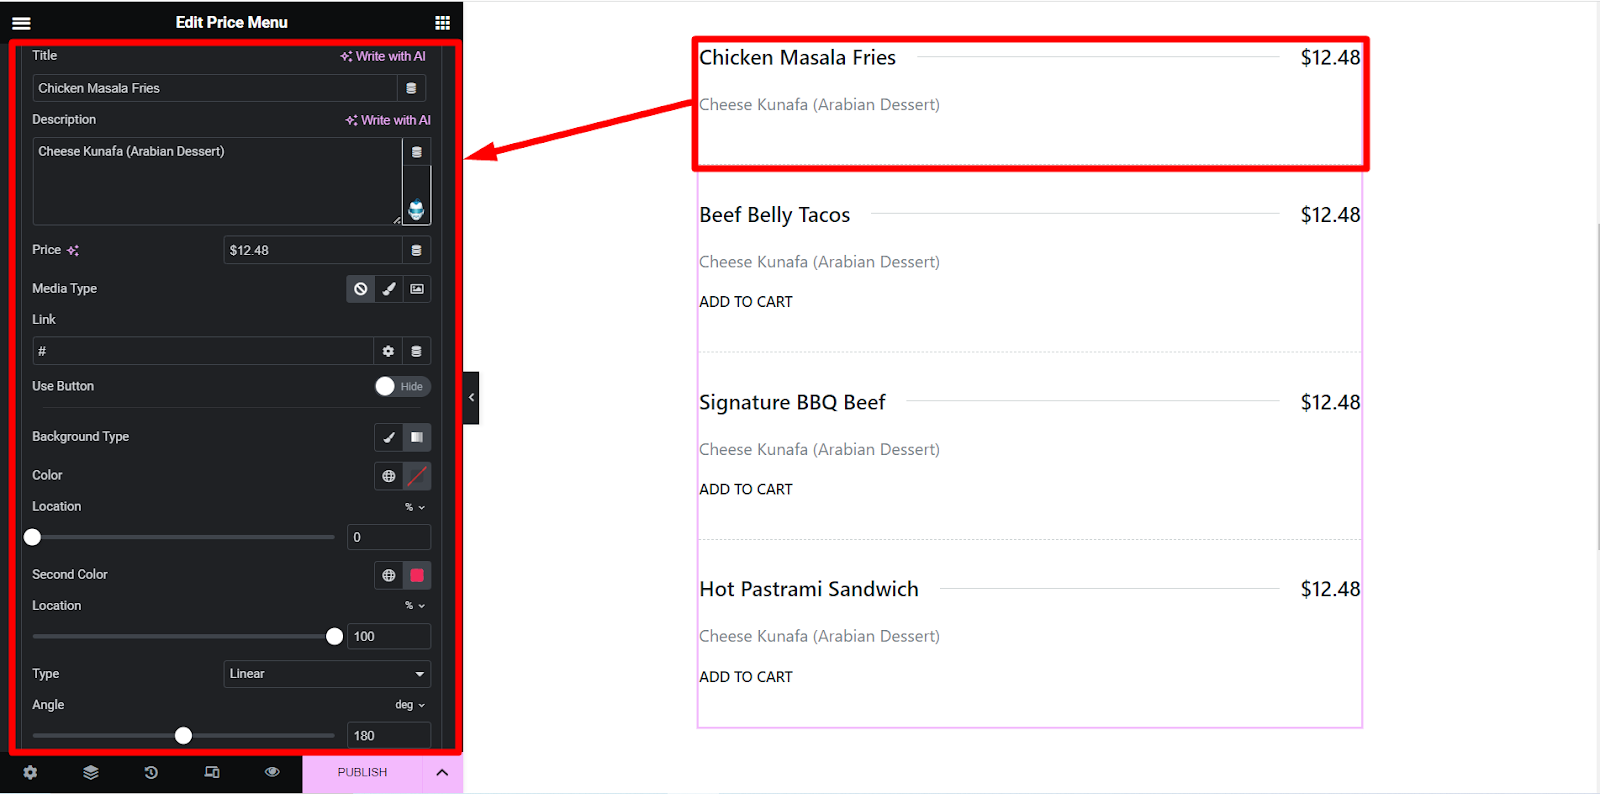Screen dimensions: 1600x794
Task: Open revision history icon
Action: click(x=151, y=773)
